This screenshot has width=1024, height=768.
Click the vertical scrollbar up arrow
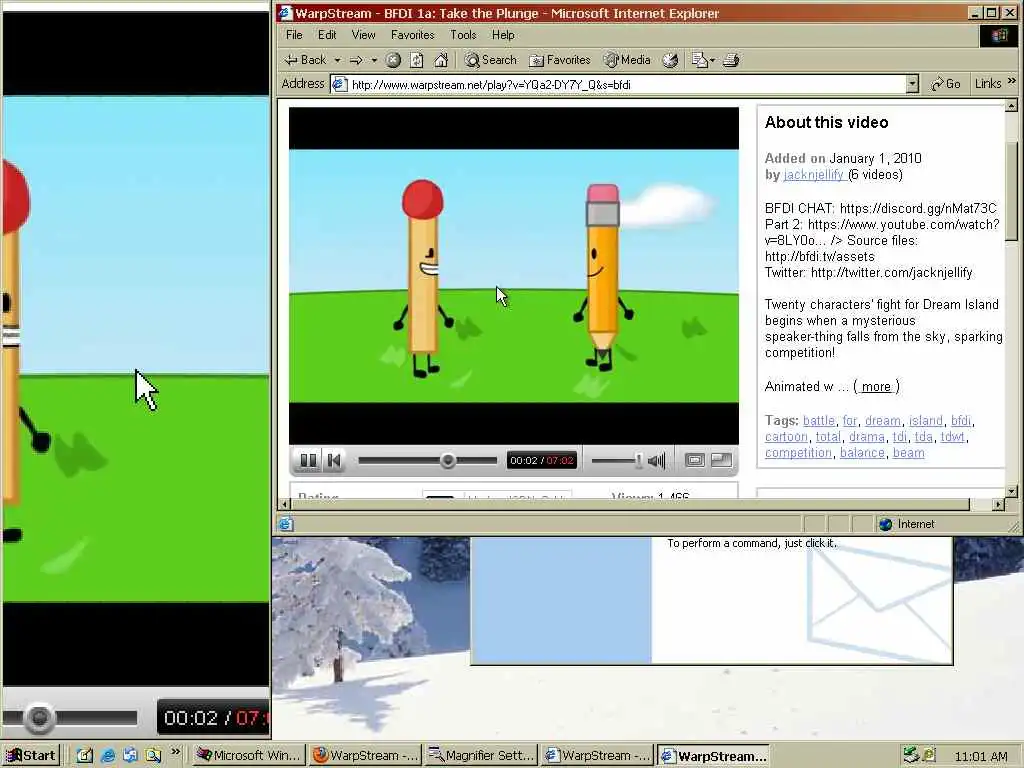pyautogui.click(x=1012, y=105)
